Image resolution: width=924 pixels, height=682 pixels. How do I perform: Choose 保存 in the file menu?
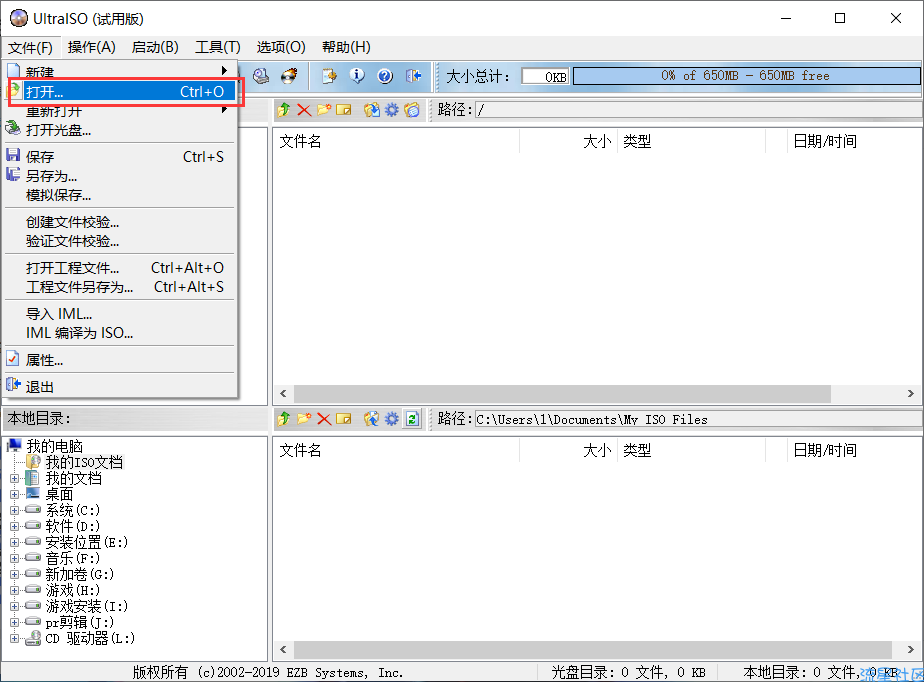tap(121, 157)
